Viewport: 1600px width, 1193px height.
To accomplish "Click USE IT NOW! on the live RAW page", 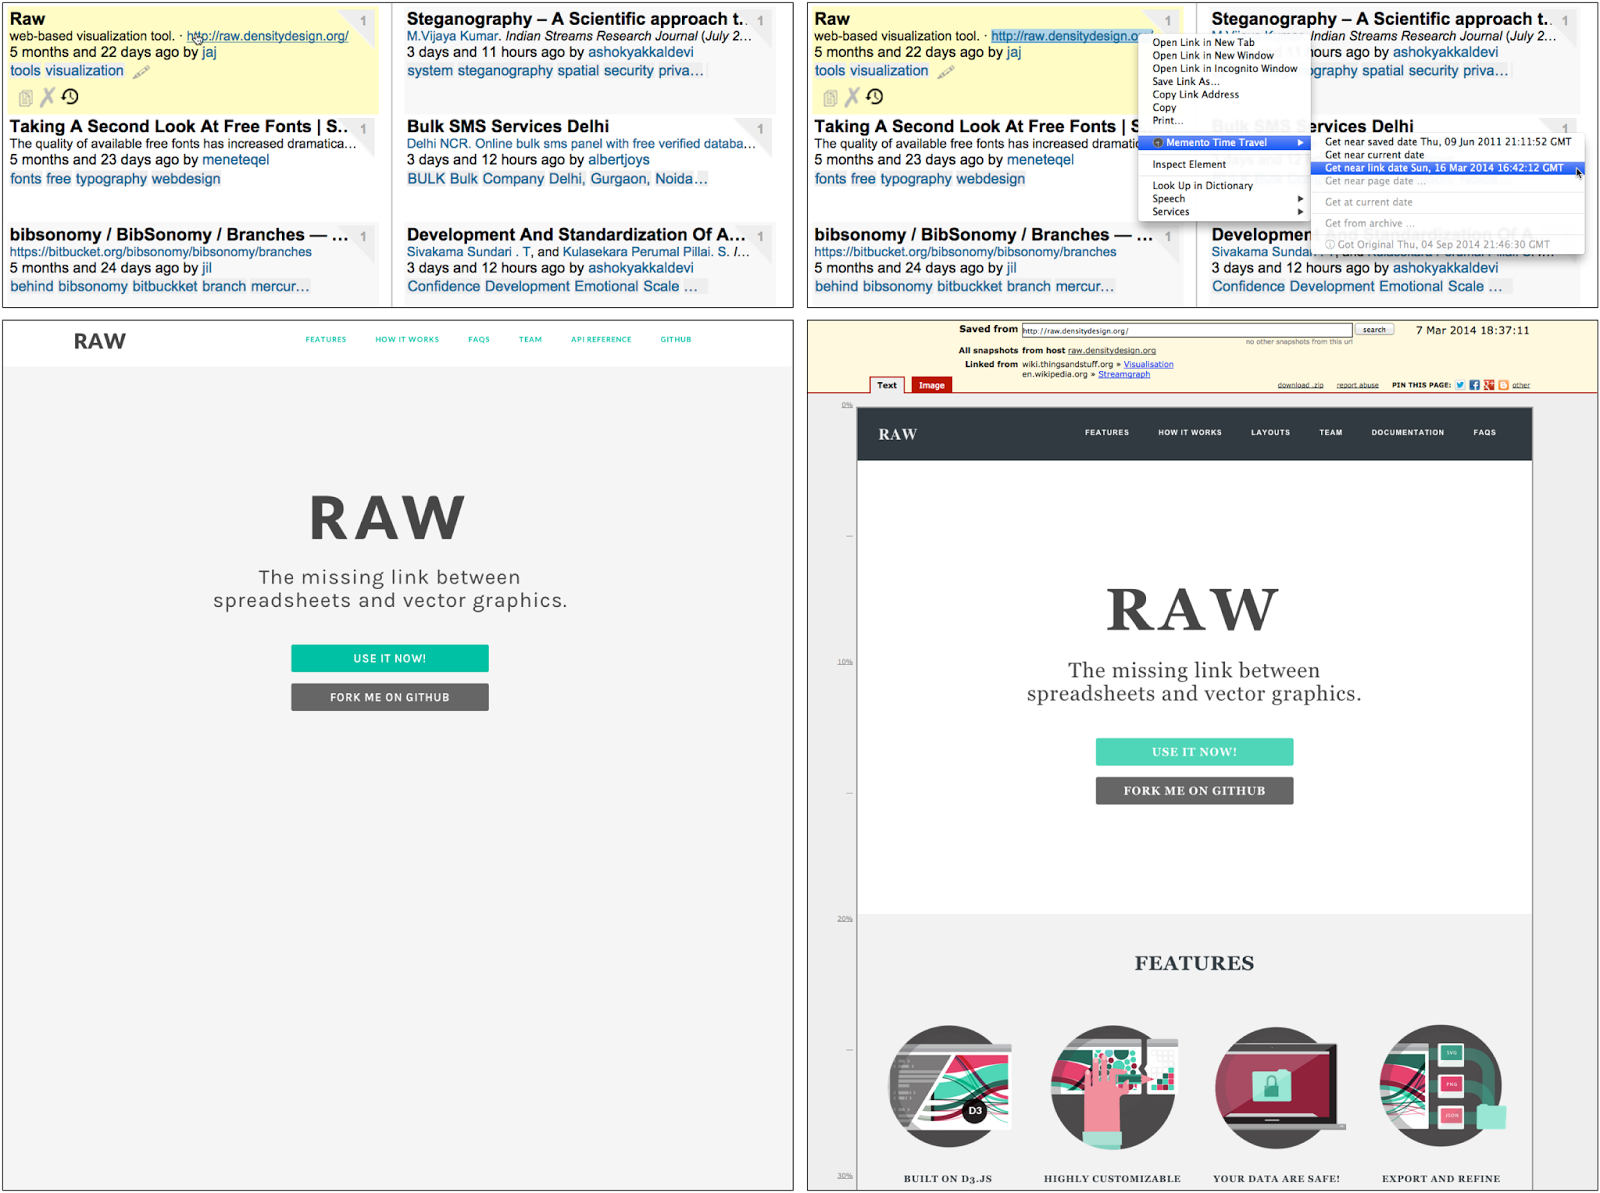I will pyautogui.click(x=390, y=658).
